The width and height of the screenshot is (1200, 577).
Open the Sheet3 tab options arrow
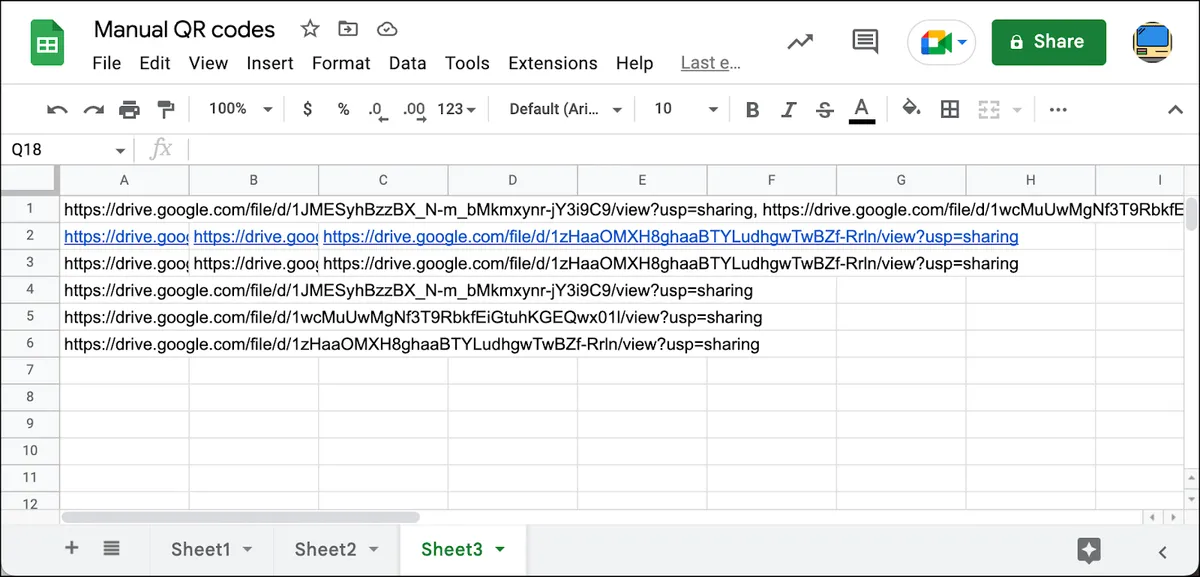500,549
